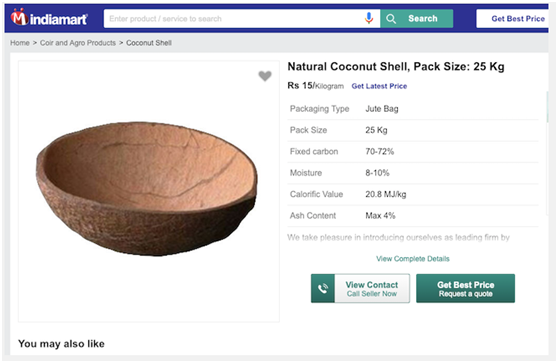
Task: Open Coir and Agro Products breadcrumb
Action: coord(78,43)
